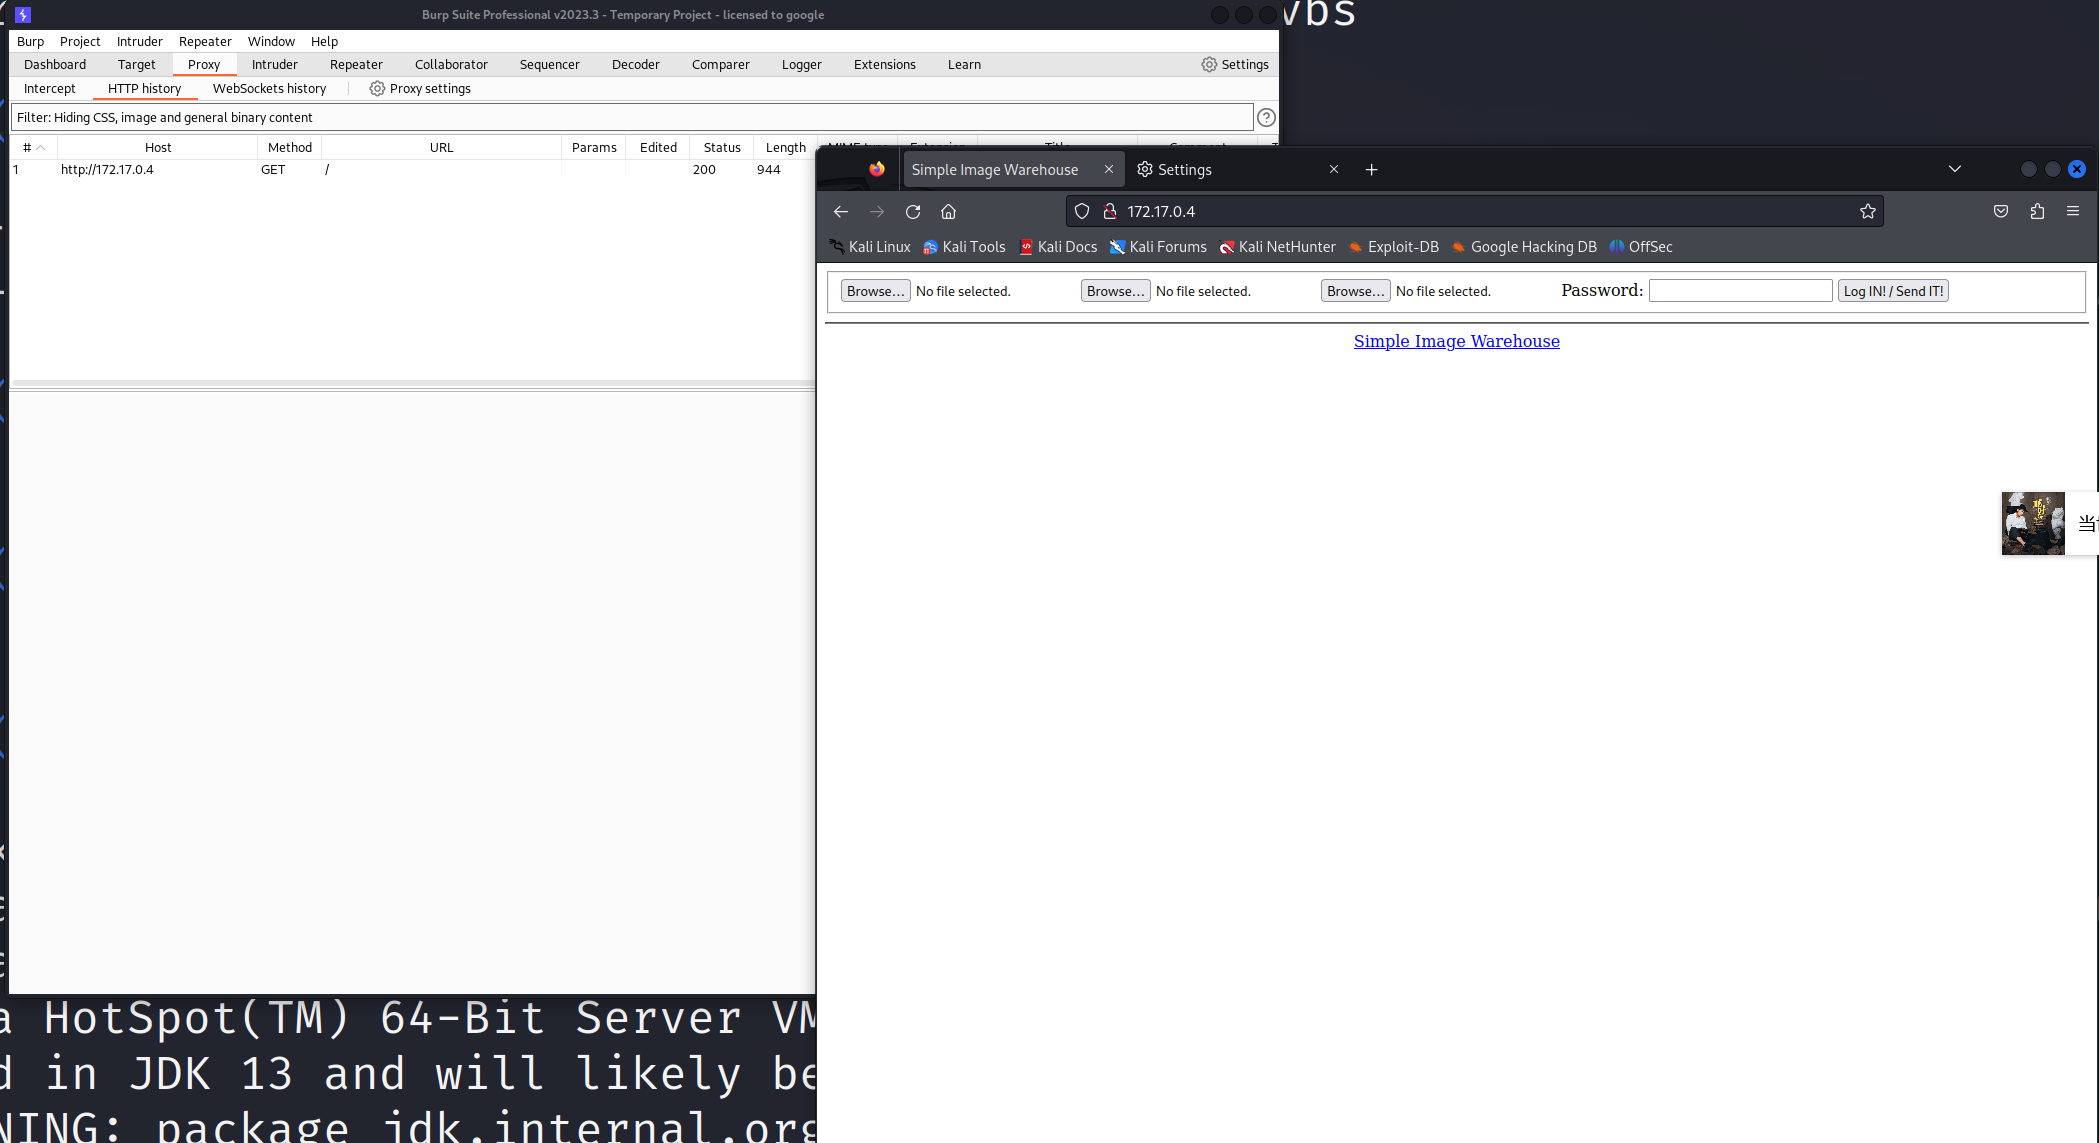Open Burp Settings gear button

coord(1235,64)
